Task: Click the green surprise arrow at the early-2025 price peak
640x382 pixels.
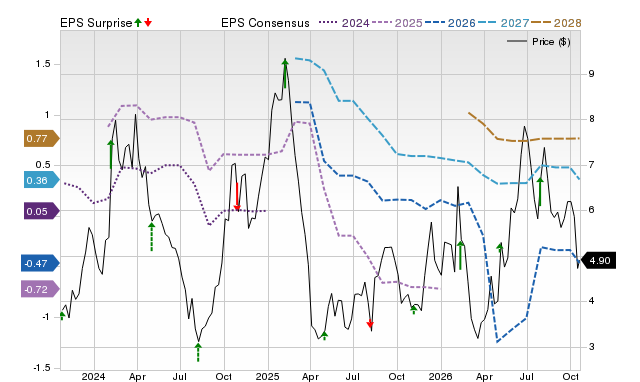Action: [x=285, y=73]
